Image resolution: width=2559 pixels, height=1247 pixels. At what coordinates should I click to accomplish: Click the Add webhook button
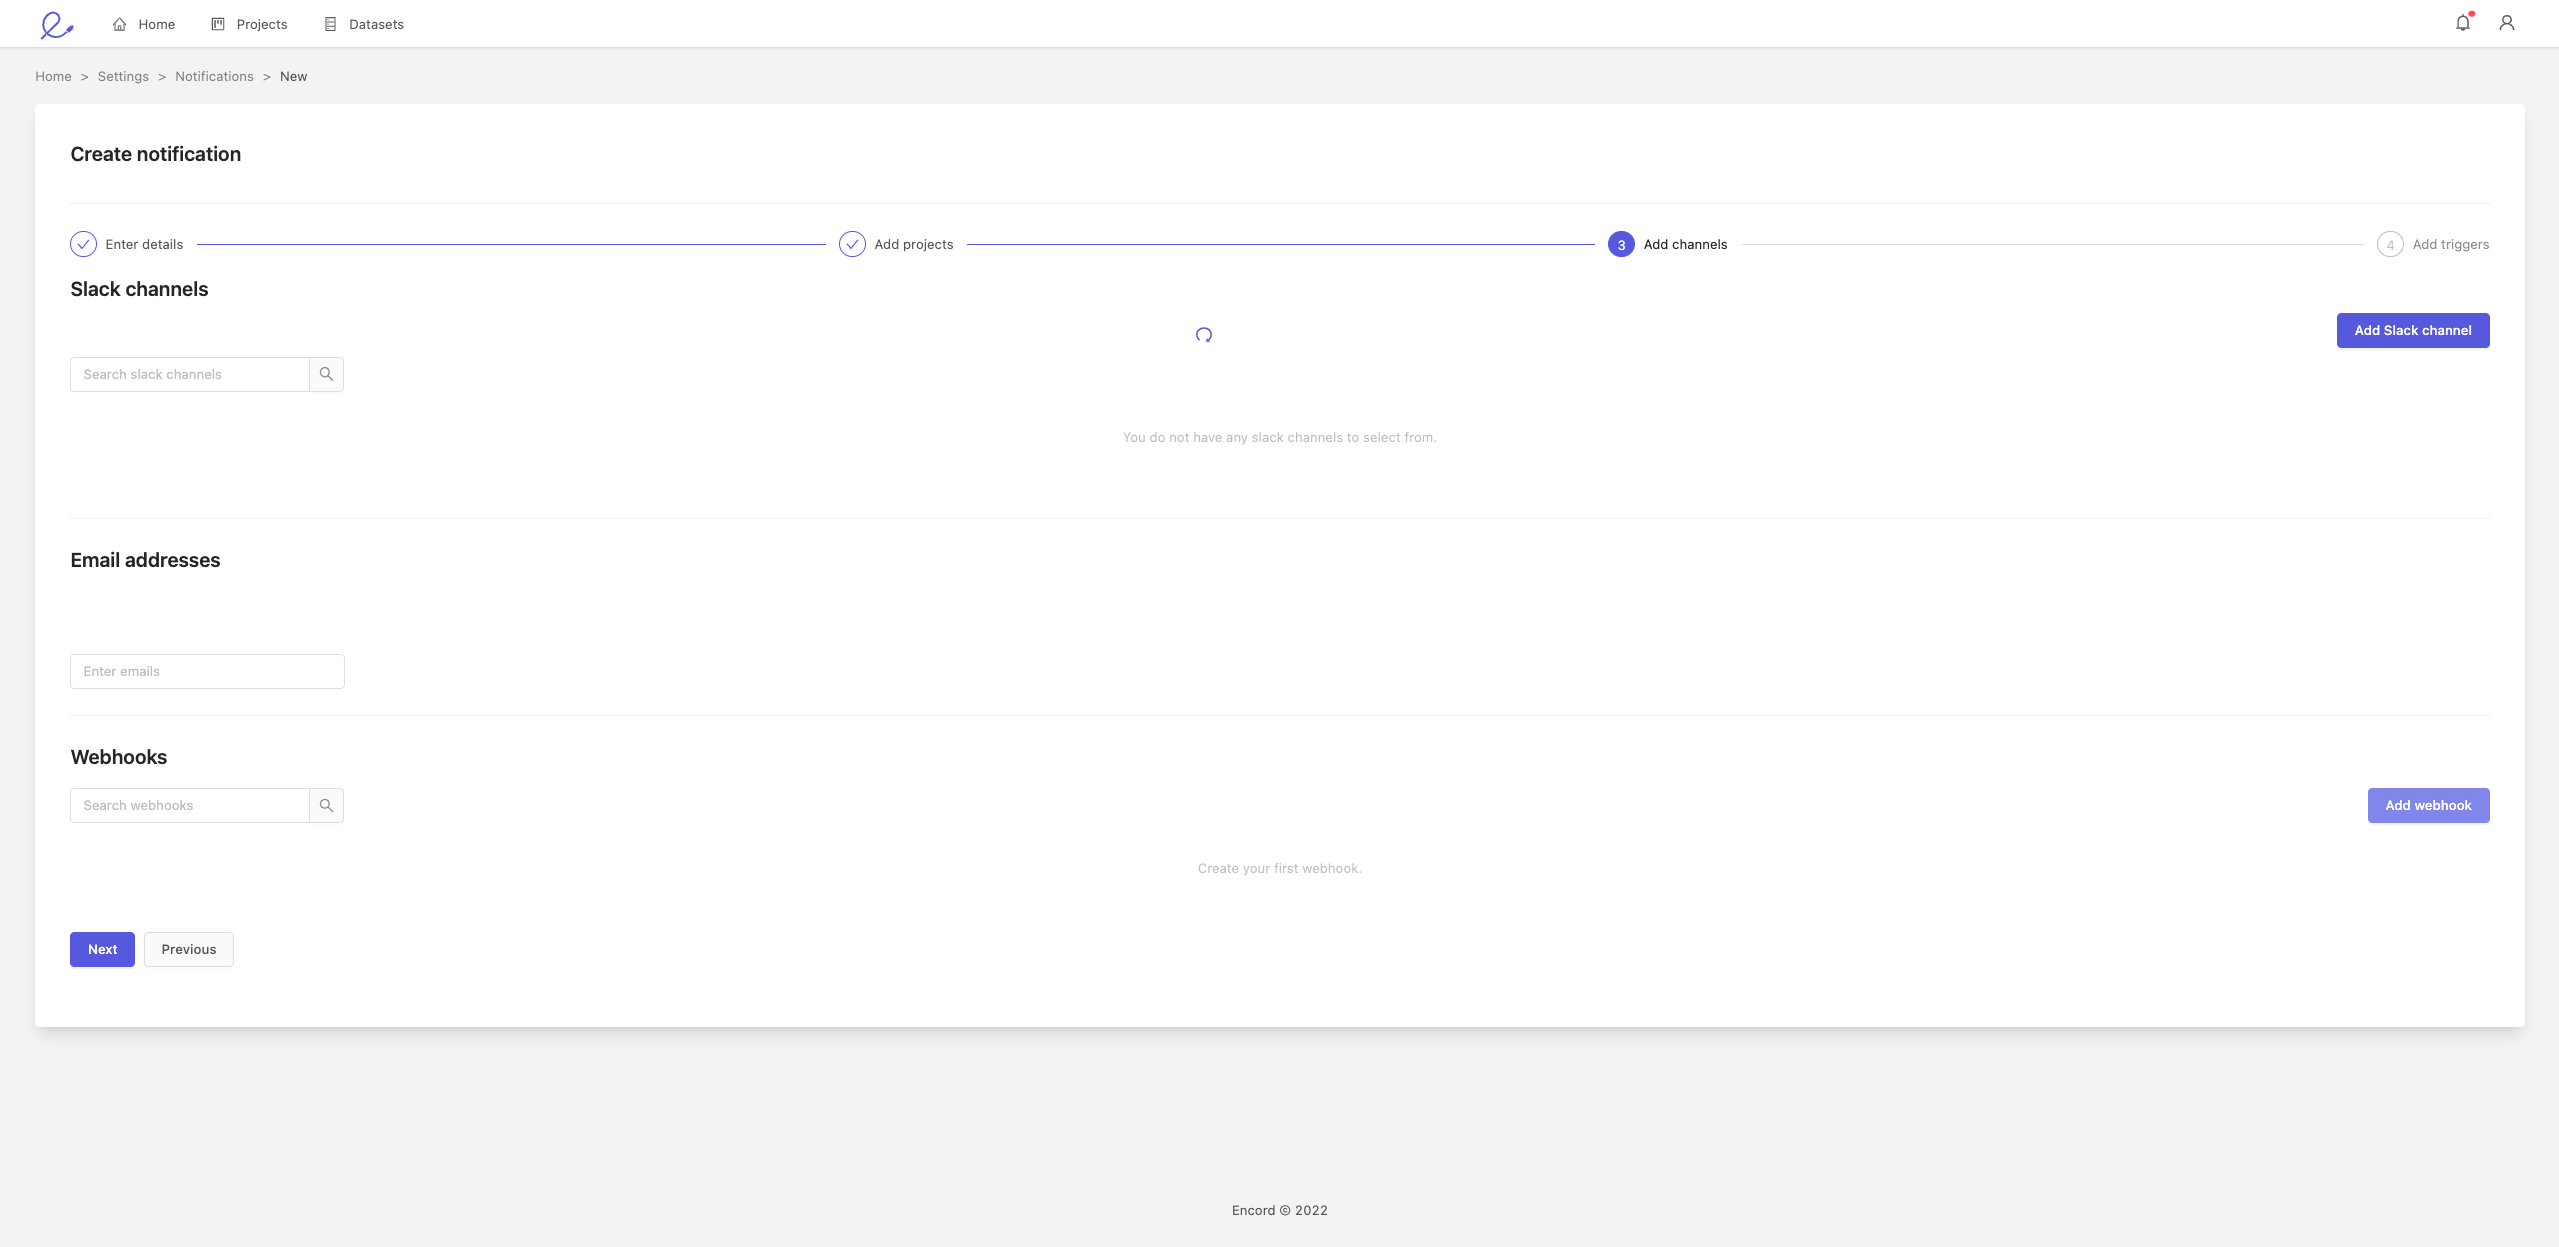2428,805
